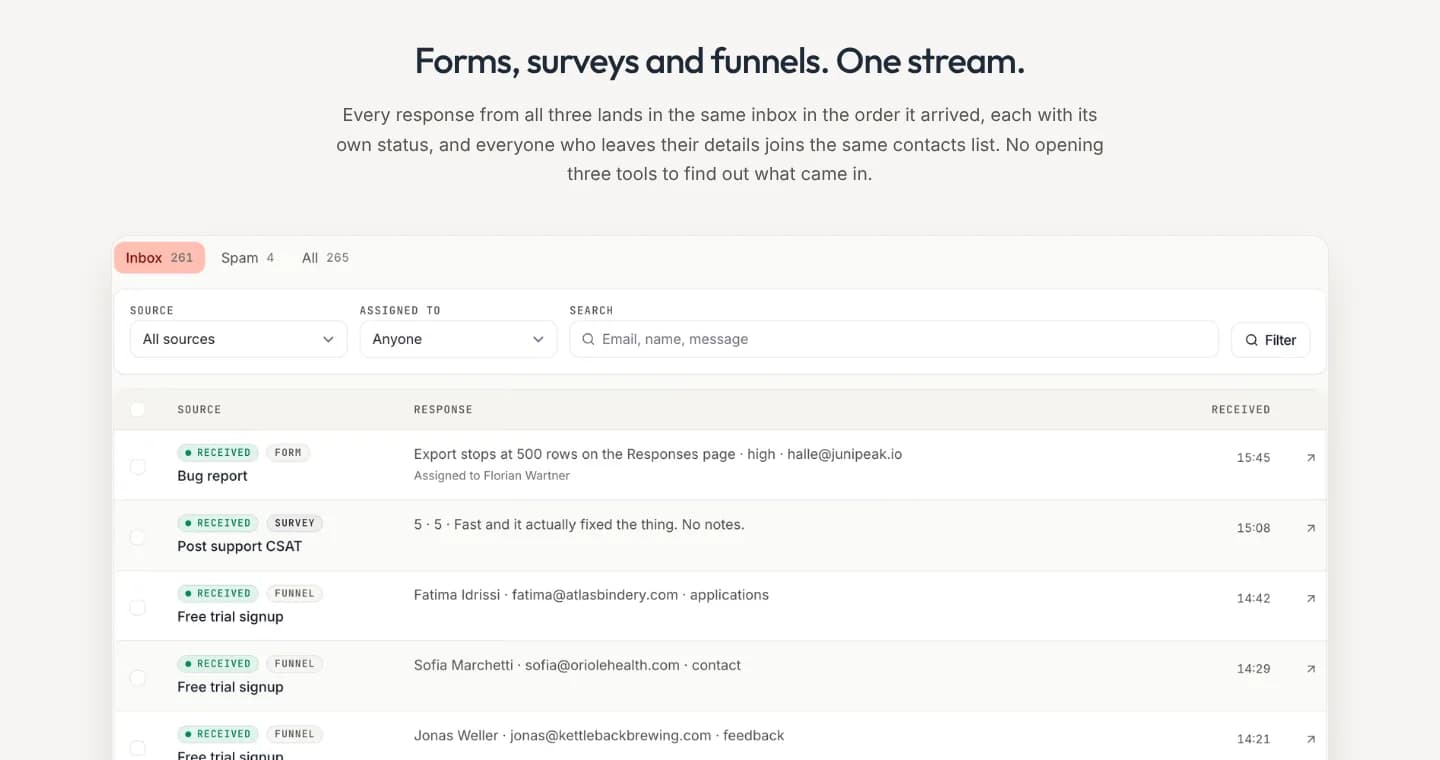Open the fatima@atlasbindery.com response text

pyautogui.click(x=591, y=595)
